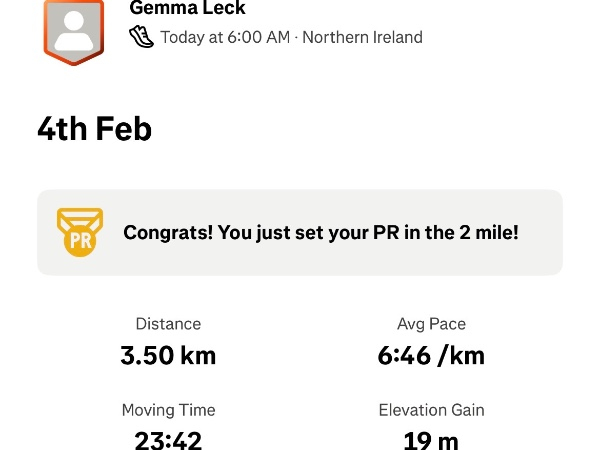This screenshot has width=600, height=450.
Task: Click the yellow ribbon atop the PR medal
Action: [80, 216]
